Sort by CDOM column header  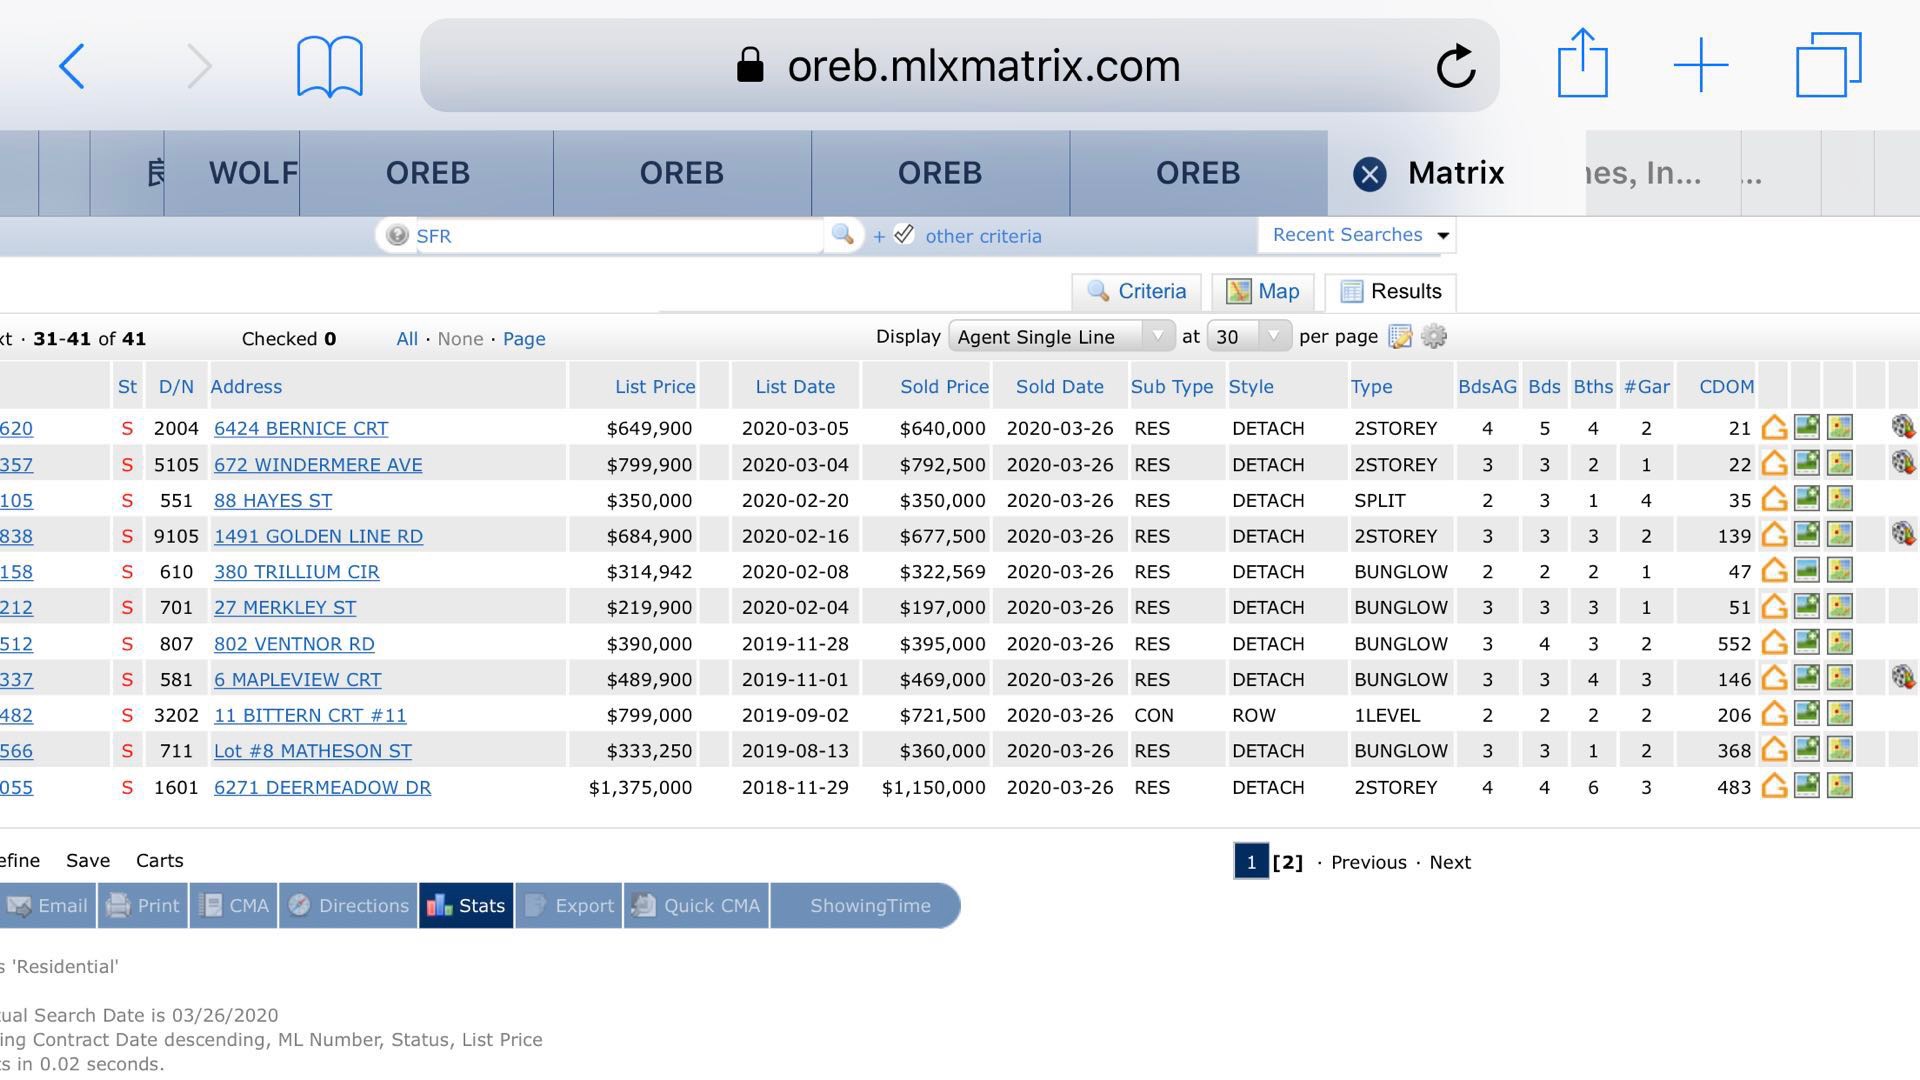coord(1726,387)
